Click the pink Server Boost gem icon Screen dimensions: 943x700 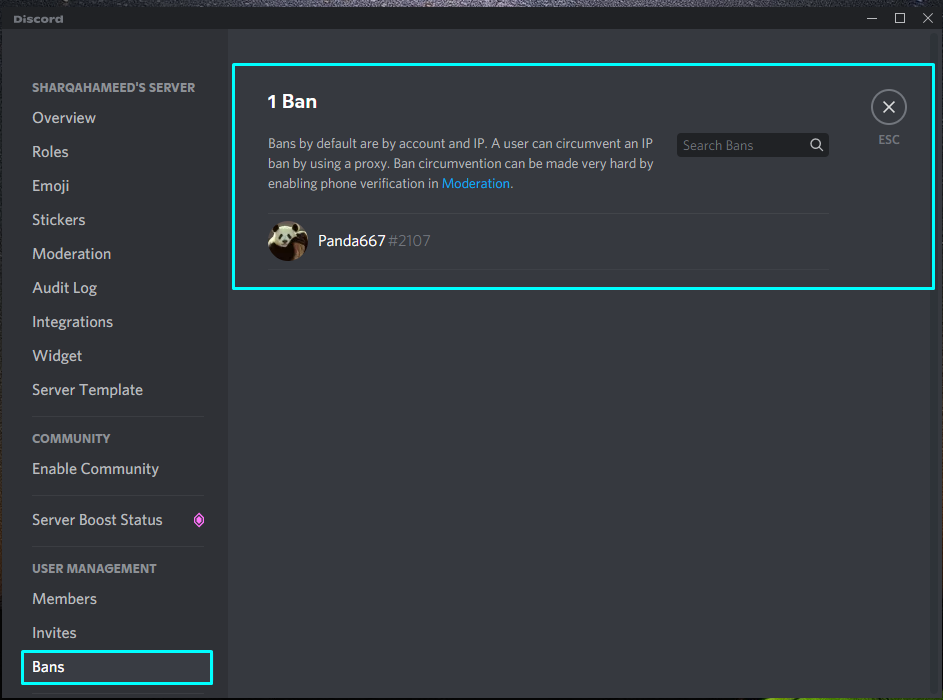[x=198, y=520]
